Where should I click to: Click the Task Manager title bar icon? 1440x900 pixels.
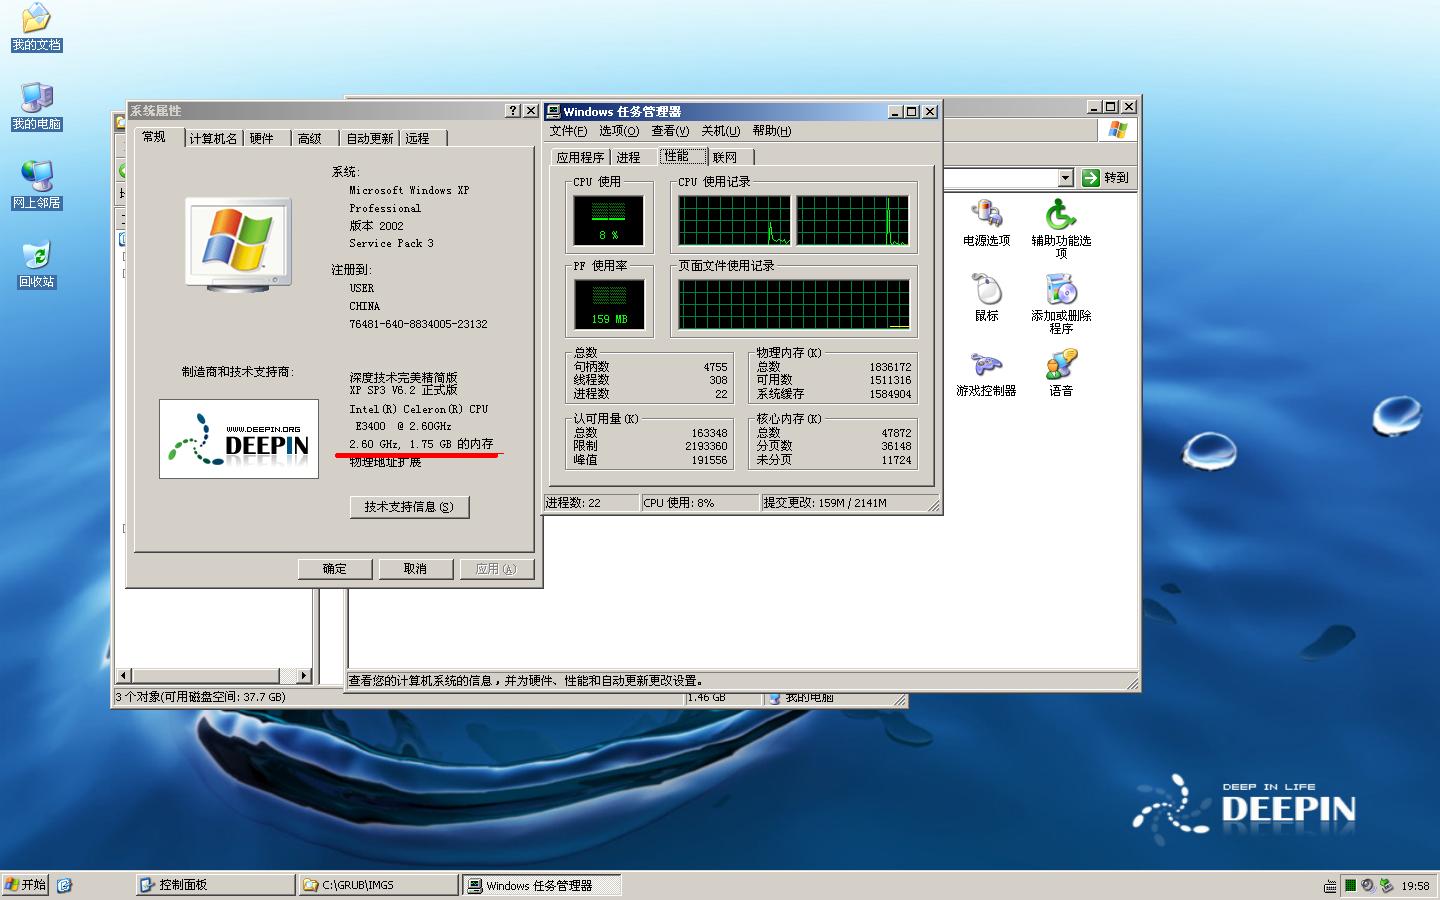point(553,112)
